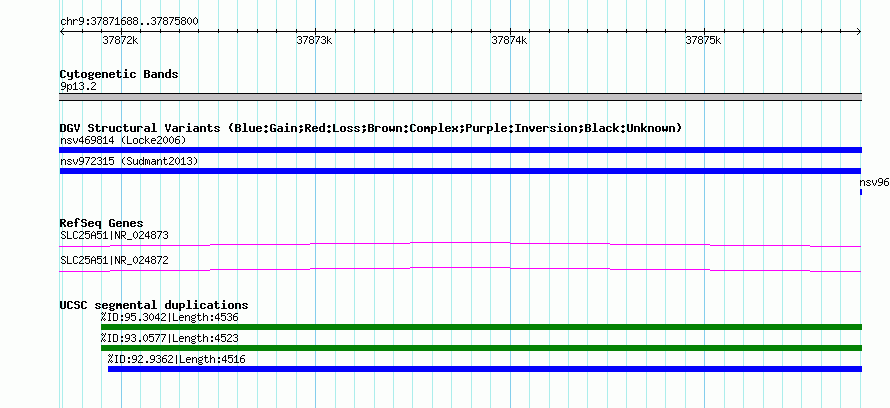Image resolution: width=890 pixels, height=408 pixels.
Task: Click the 9p13.2 band label
Action: click(78, 86)
